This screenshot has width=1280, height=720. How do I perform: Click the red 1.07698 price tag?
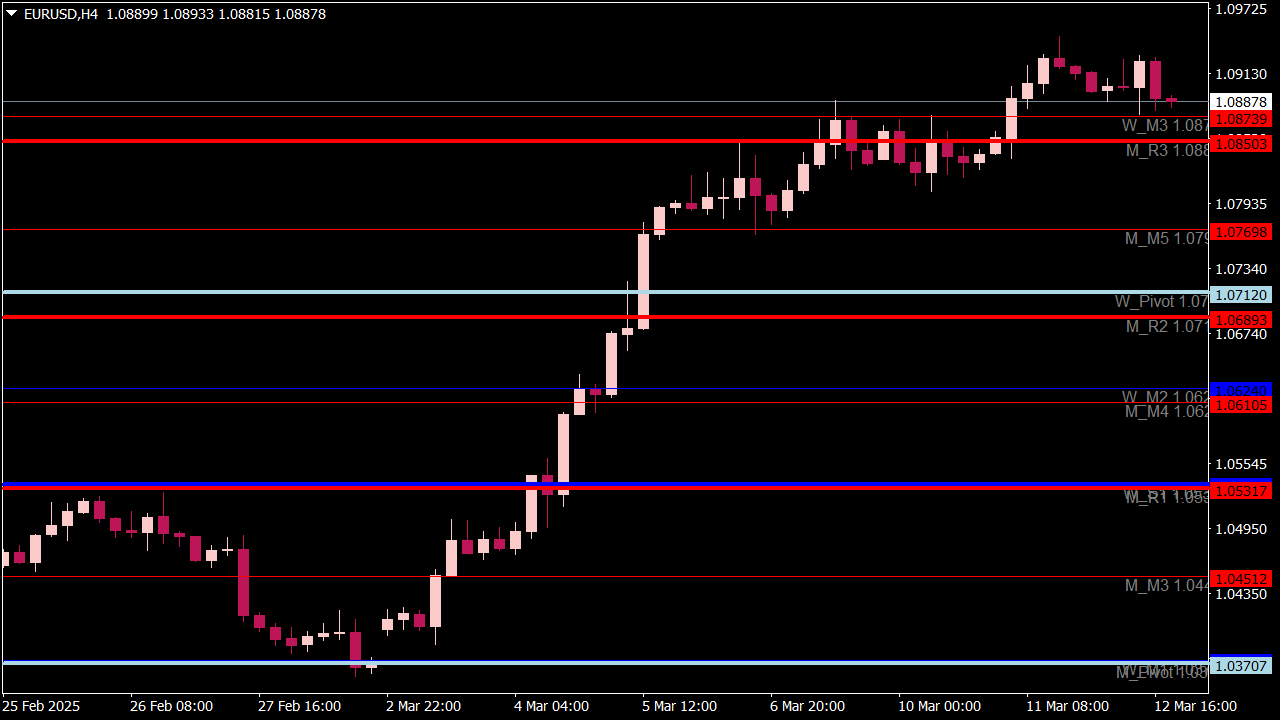[1240, 232]
